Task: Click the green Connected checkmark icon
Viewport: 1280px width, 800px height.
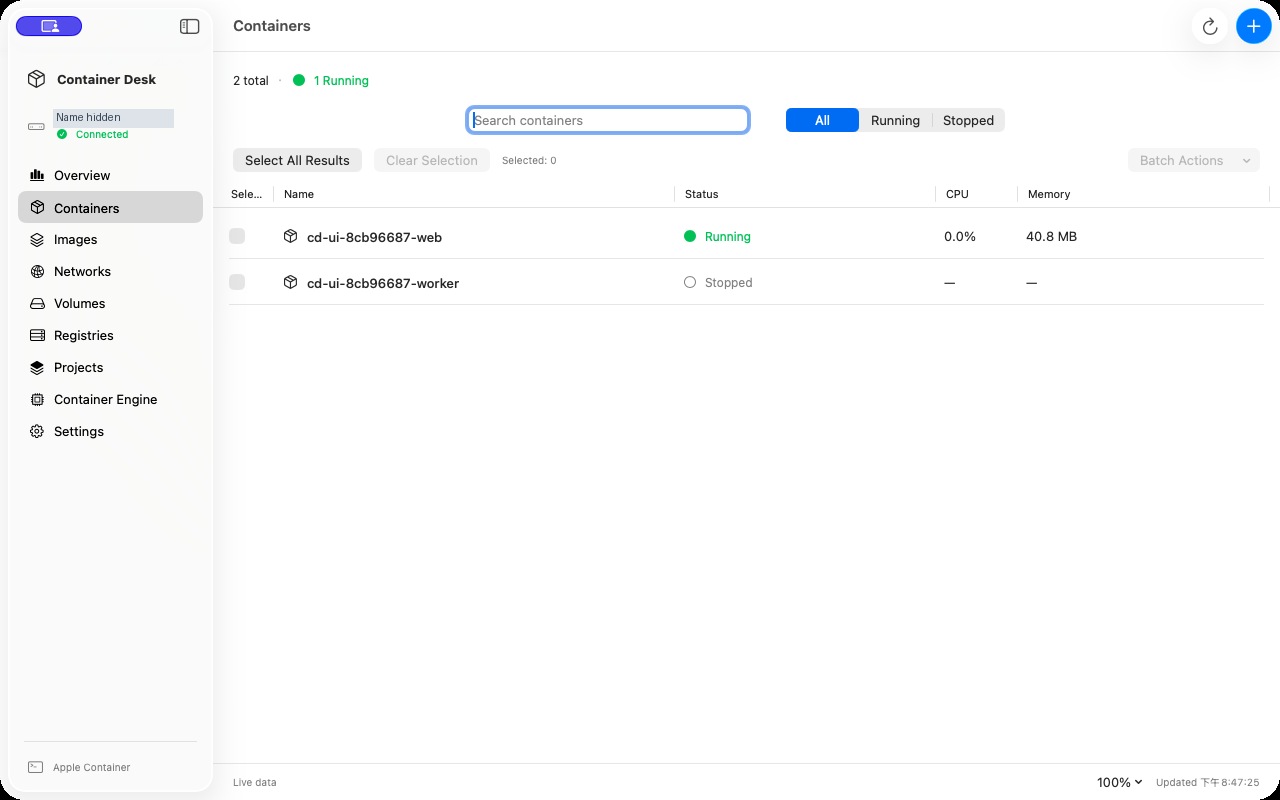Action: pyautogui.click(x=62, y=134)
